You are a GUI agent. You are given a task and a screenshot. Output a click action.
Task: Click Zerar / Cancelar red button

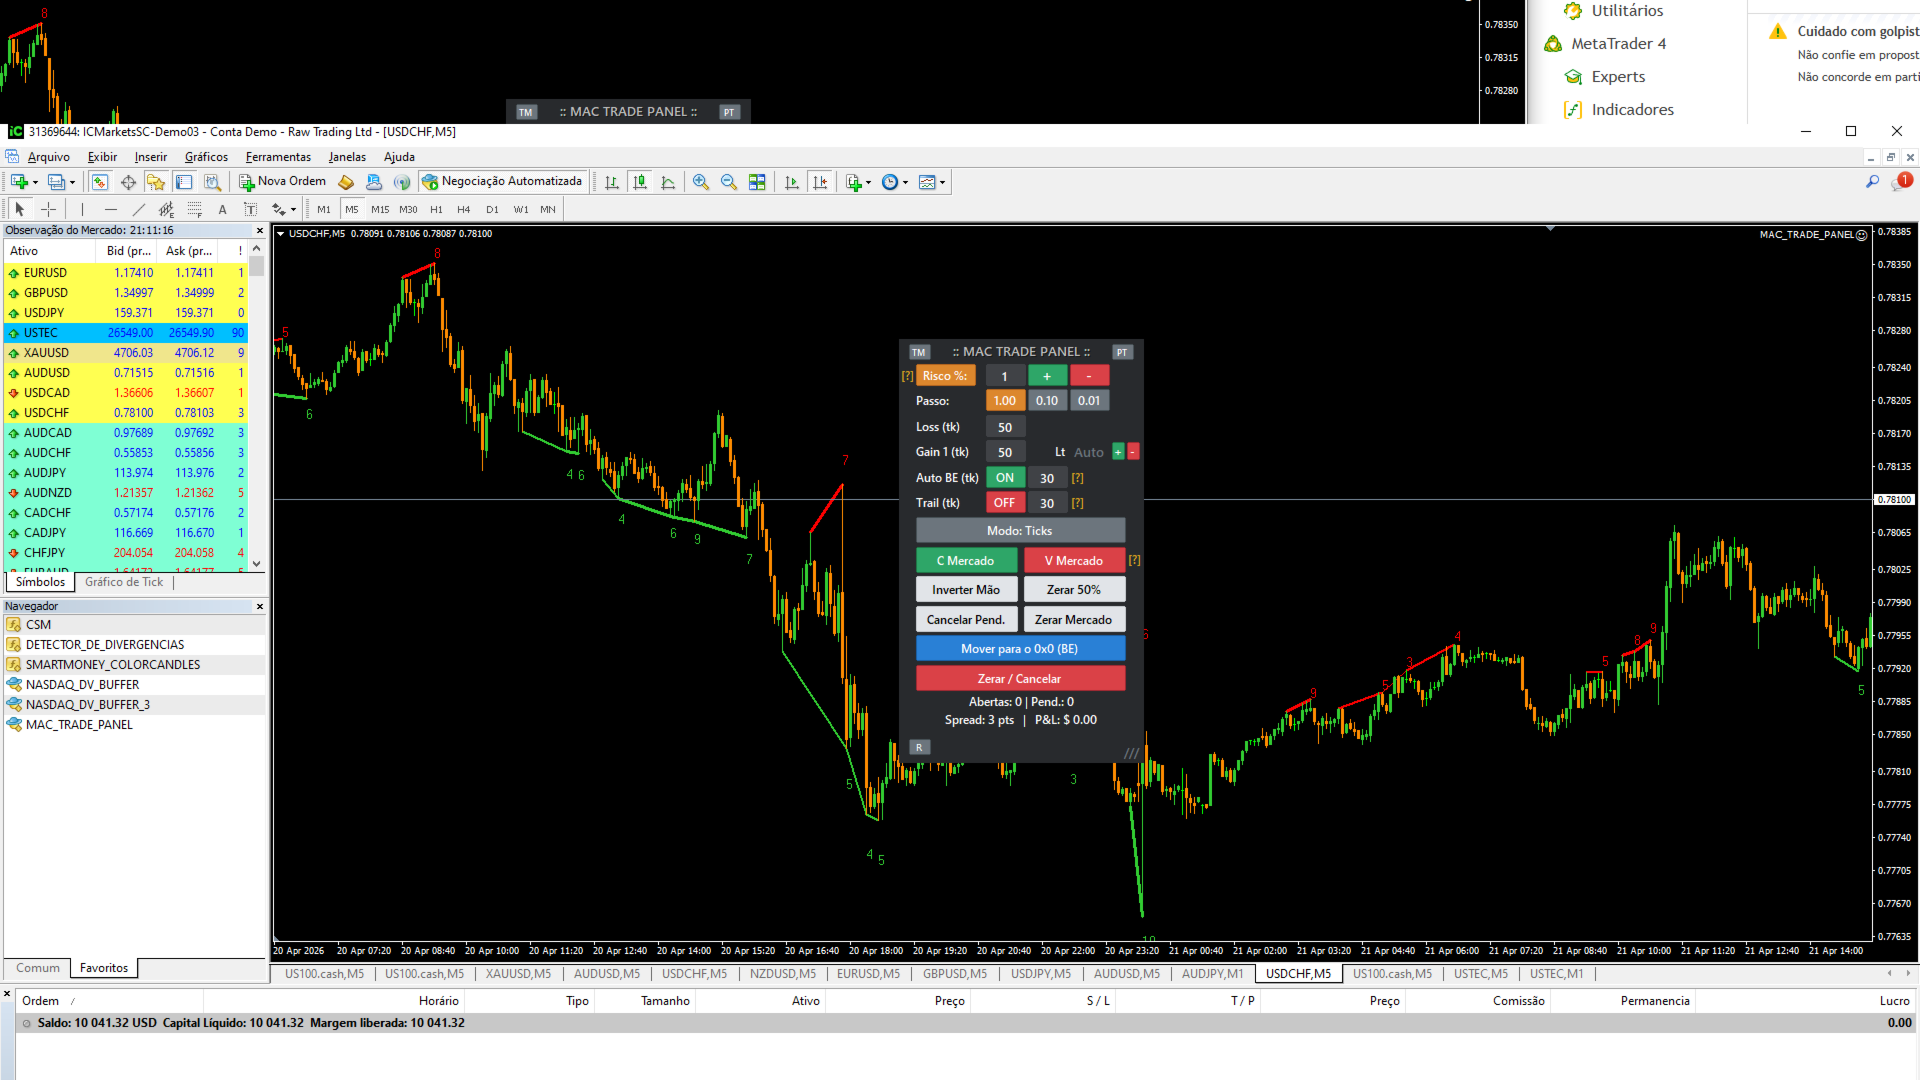point(1020,678)
